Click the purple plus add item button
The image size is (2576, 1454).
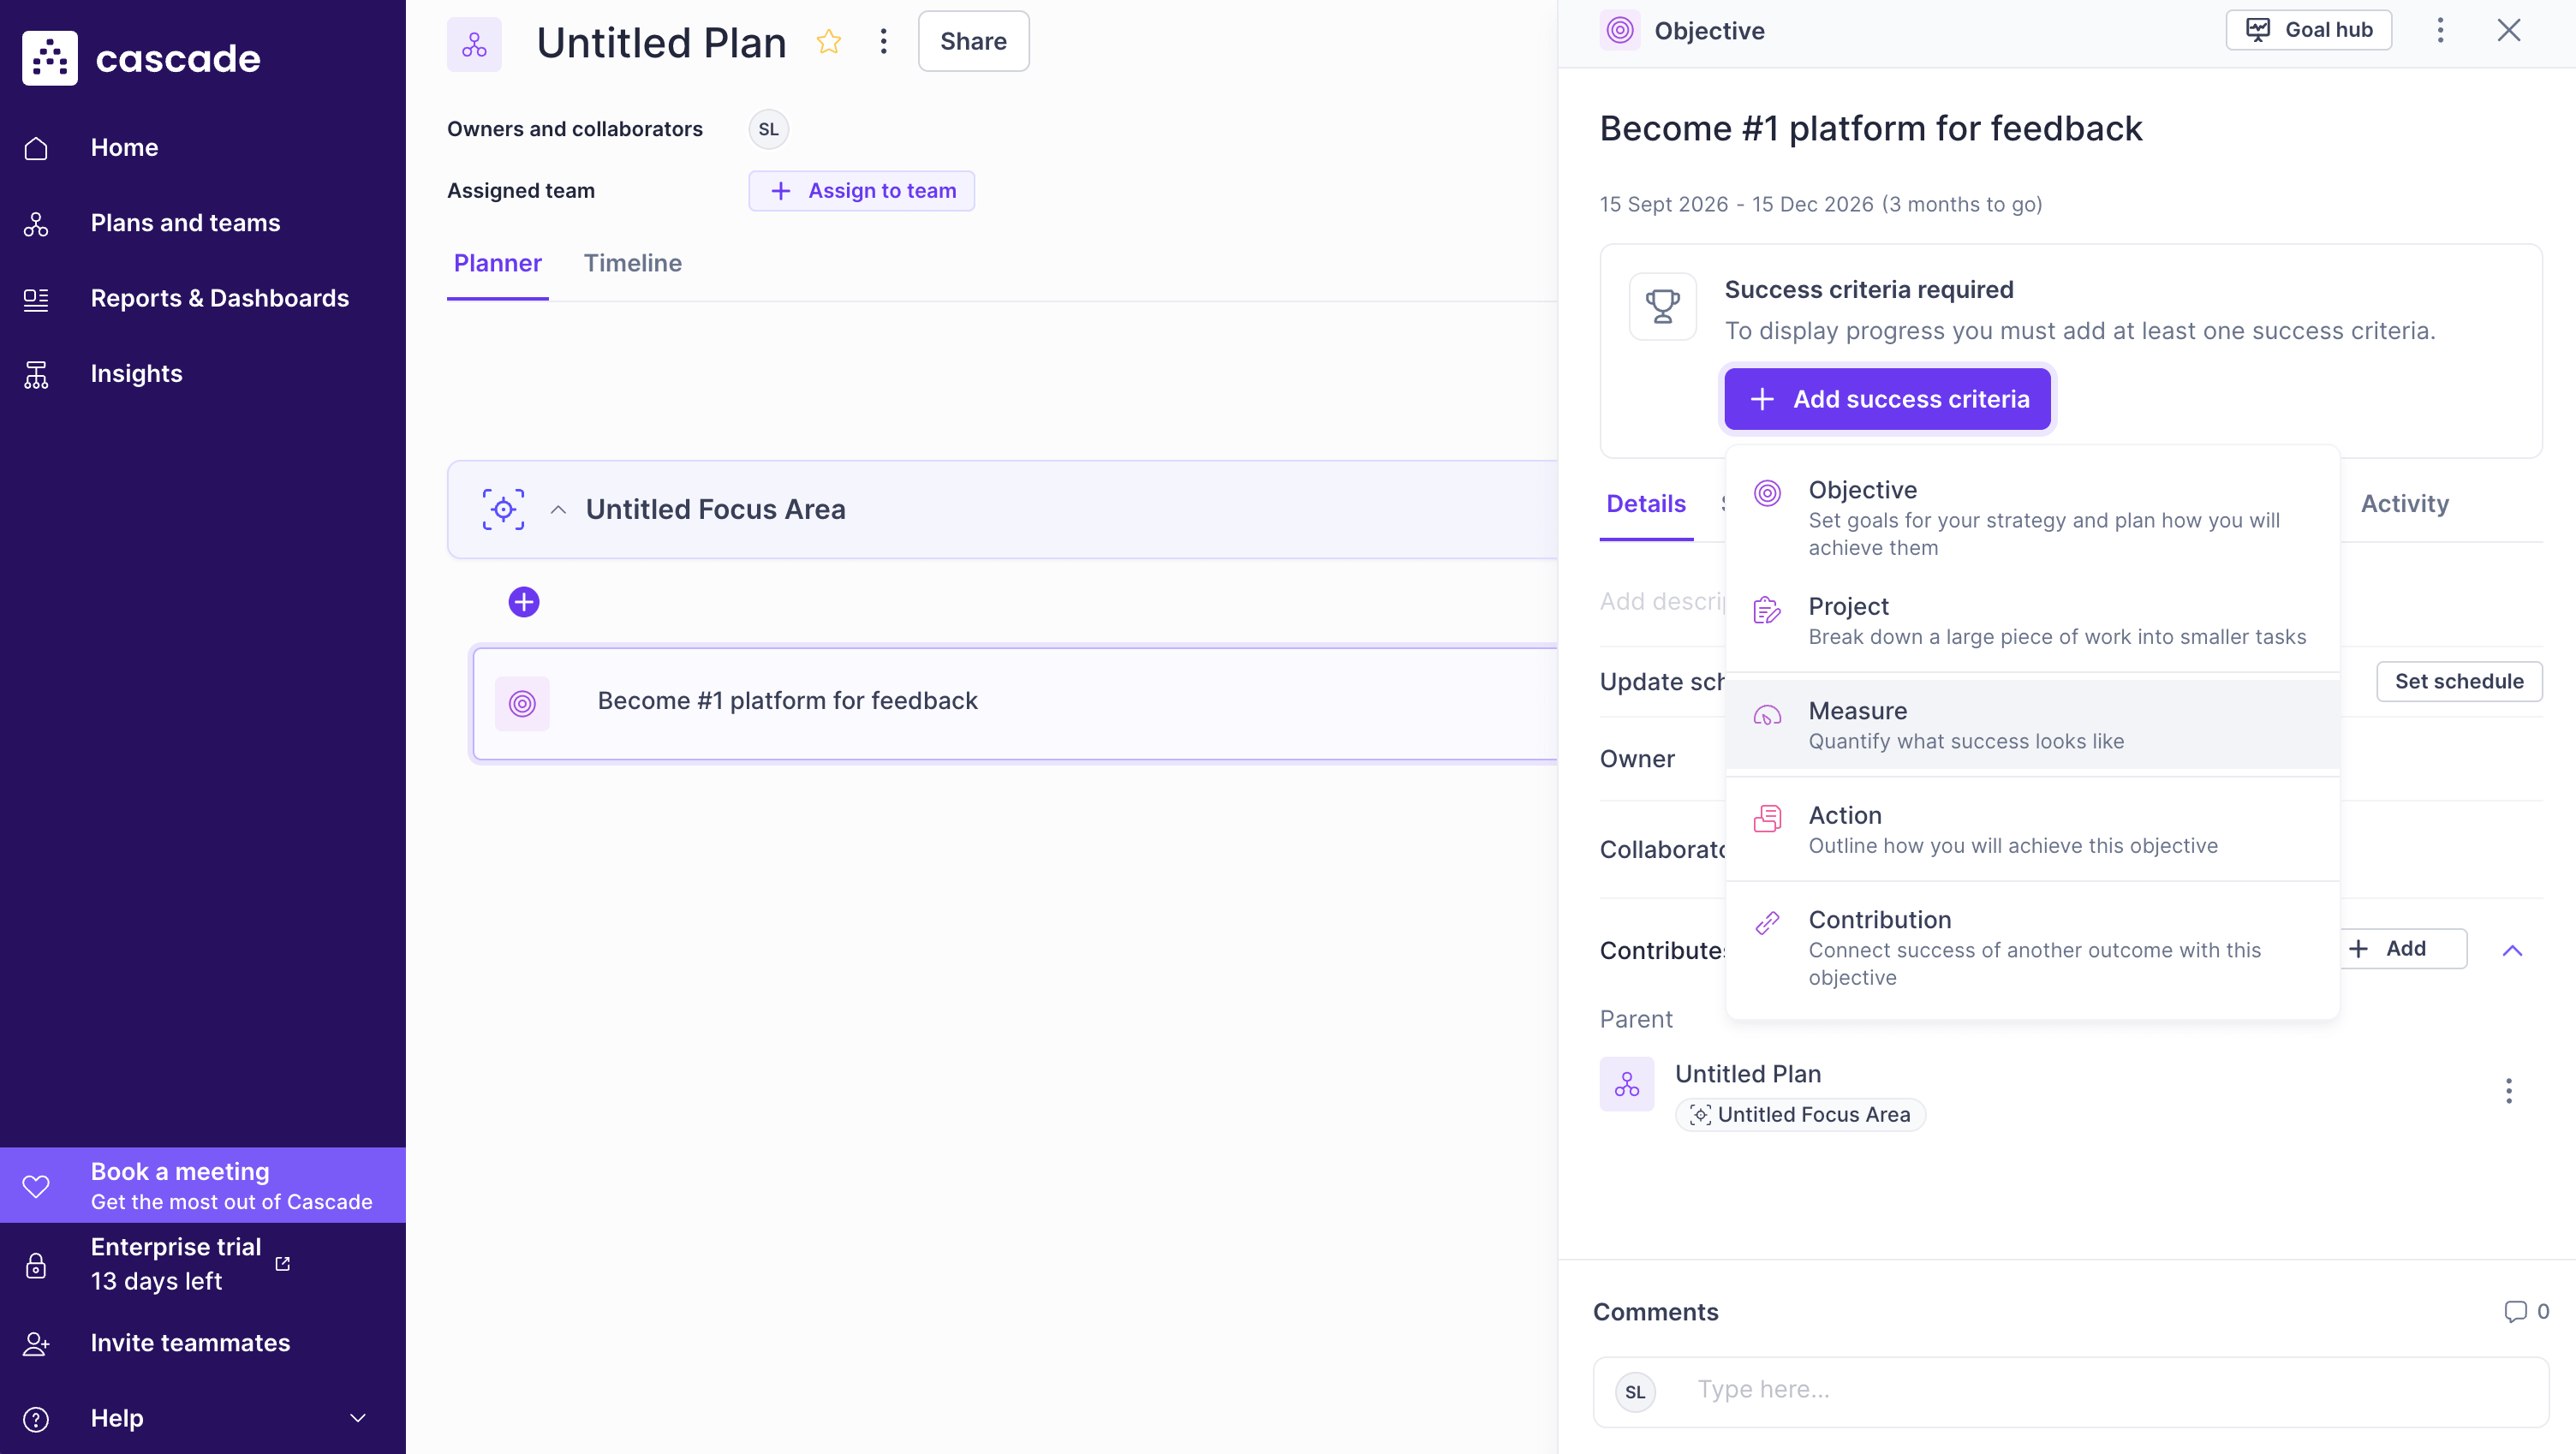524,602
